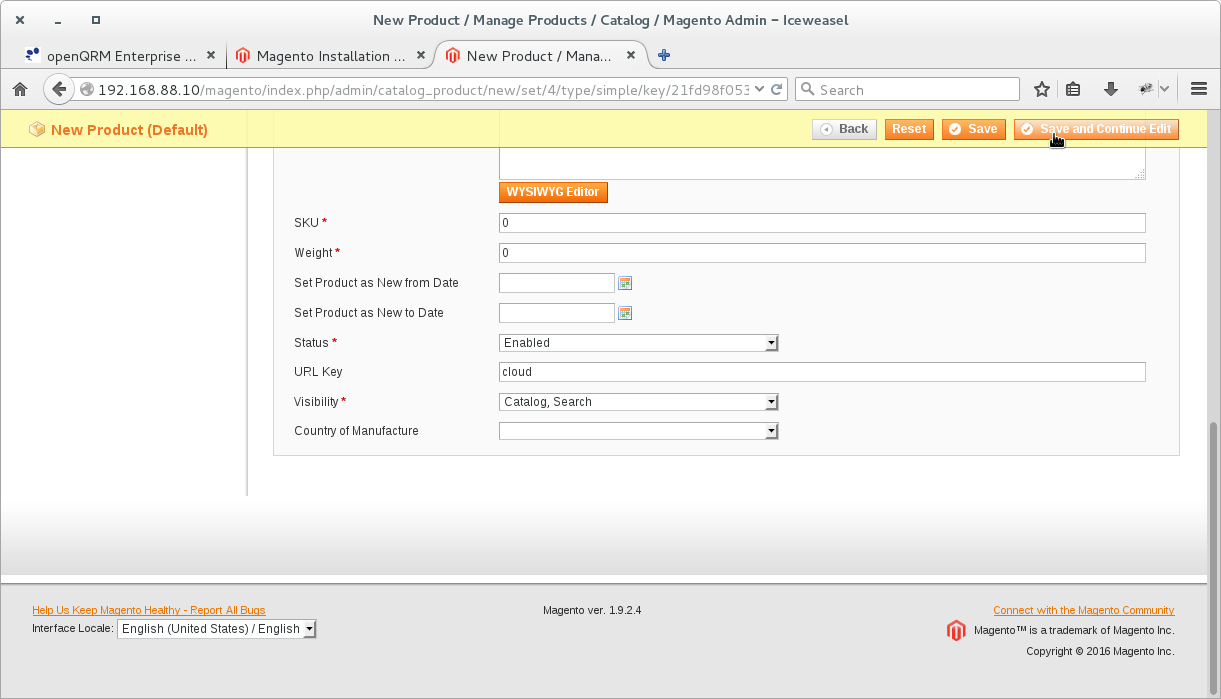Click the Status field label
Screen dimensions: 1221x699
[311, 343]
